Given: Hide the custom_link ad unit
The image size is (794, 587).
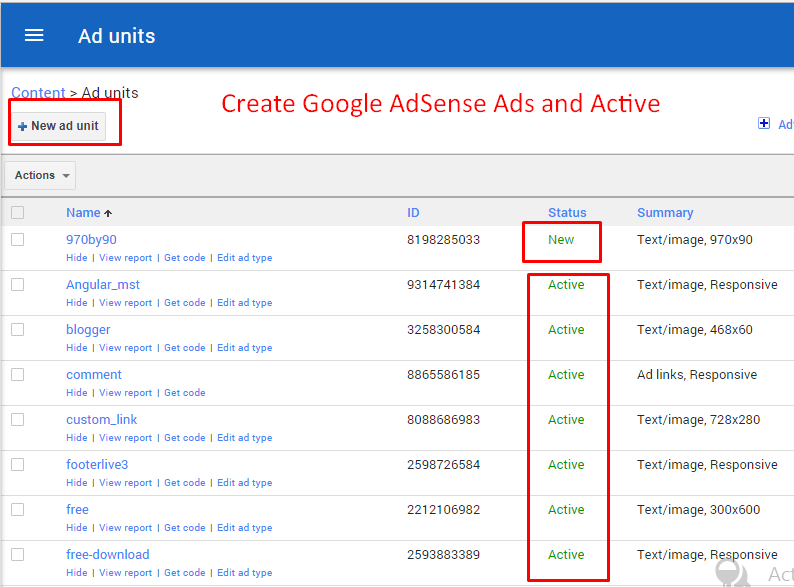Looking at the screenshot, I should coord(76,438).
